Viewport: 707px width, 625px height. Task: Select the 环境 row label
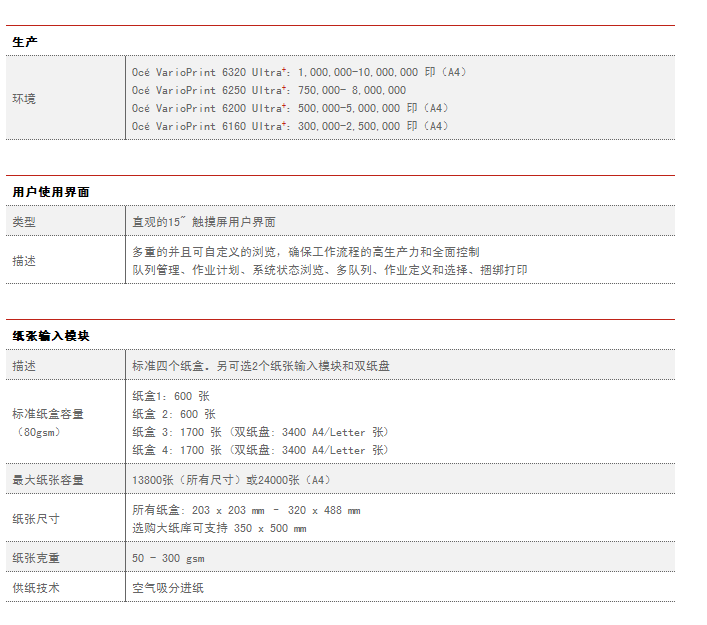click(x=24, y=99)
